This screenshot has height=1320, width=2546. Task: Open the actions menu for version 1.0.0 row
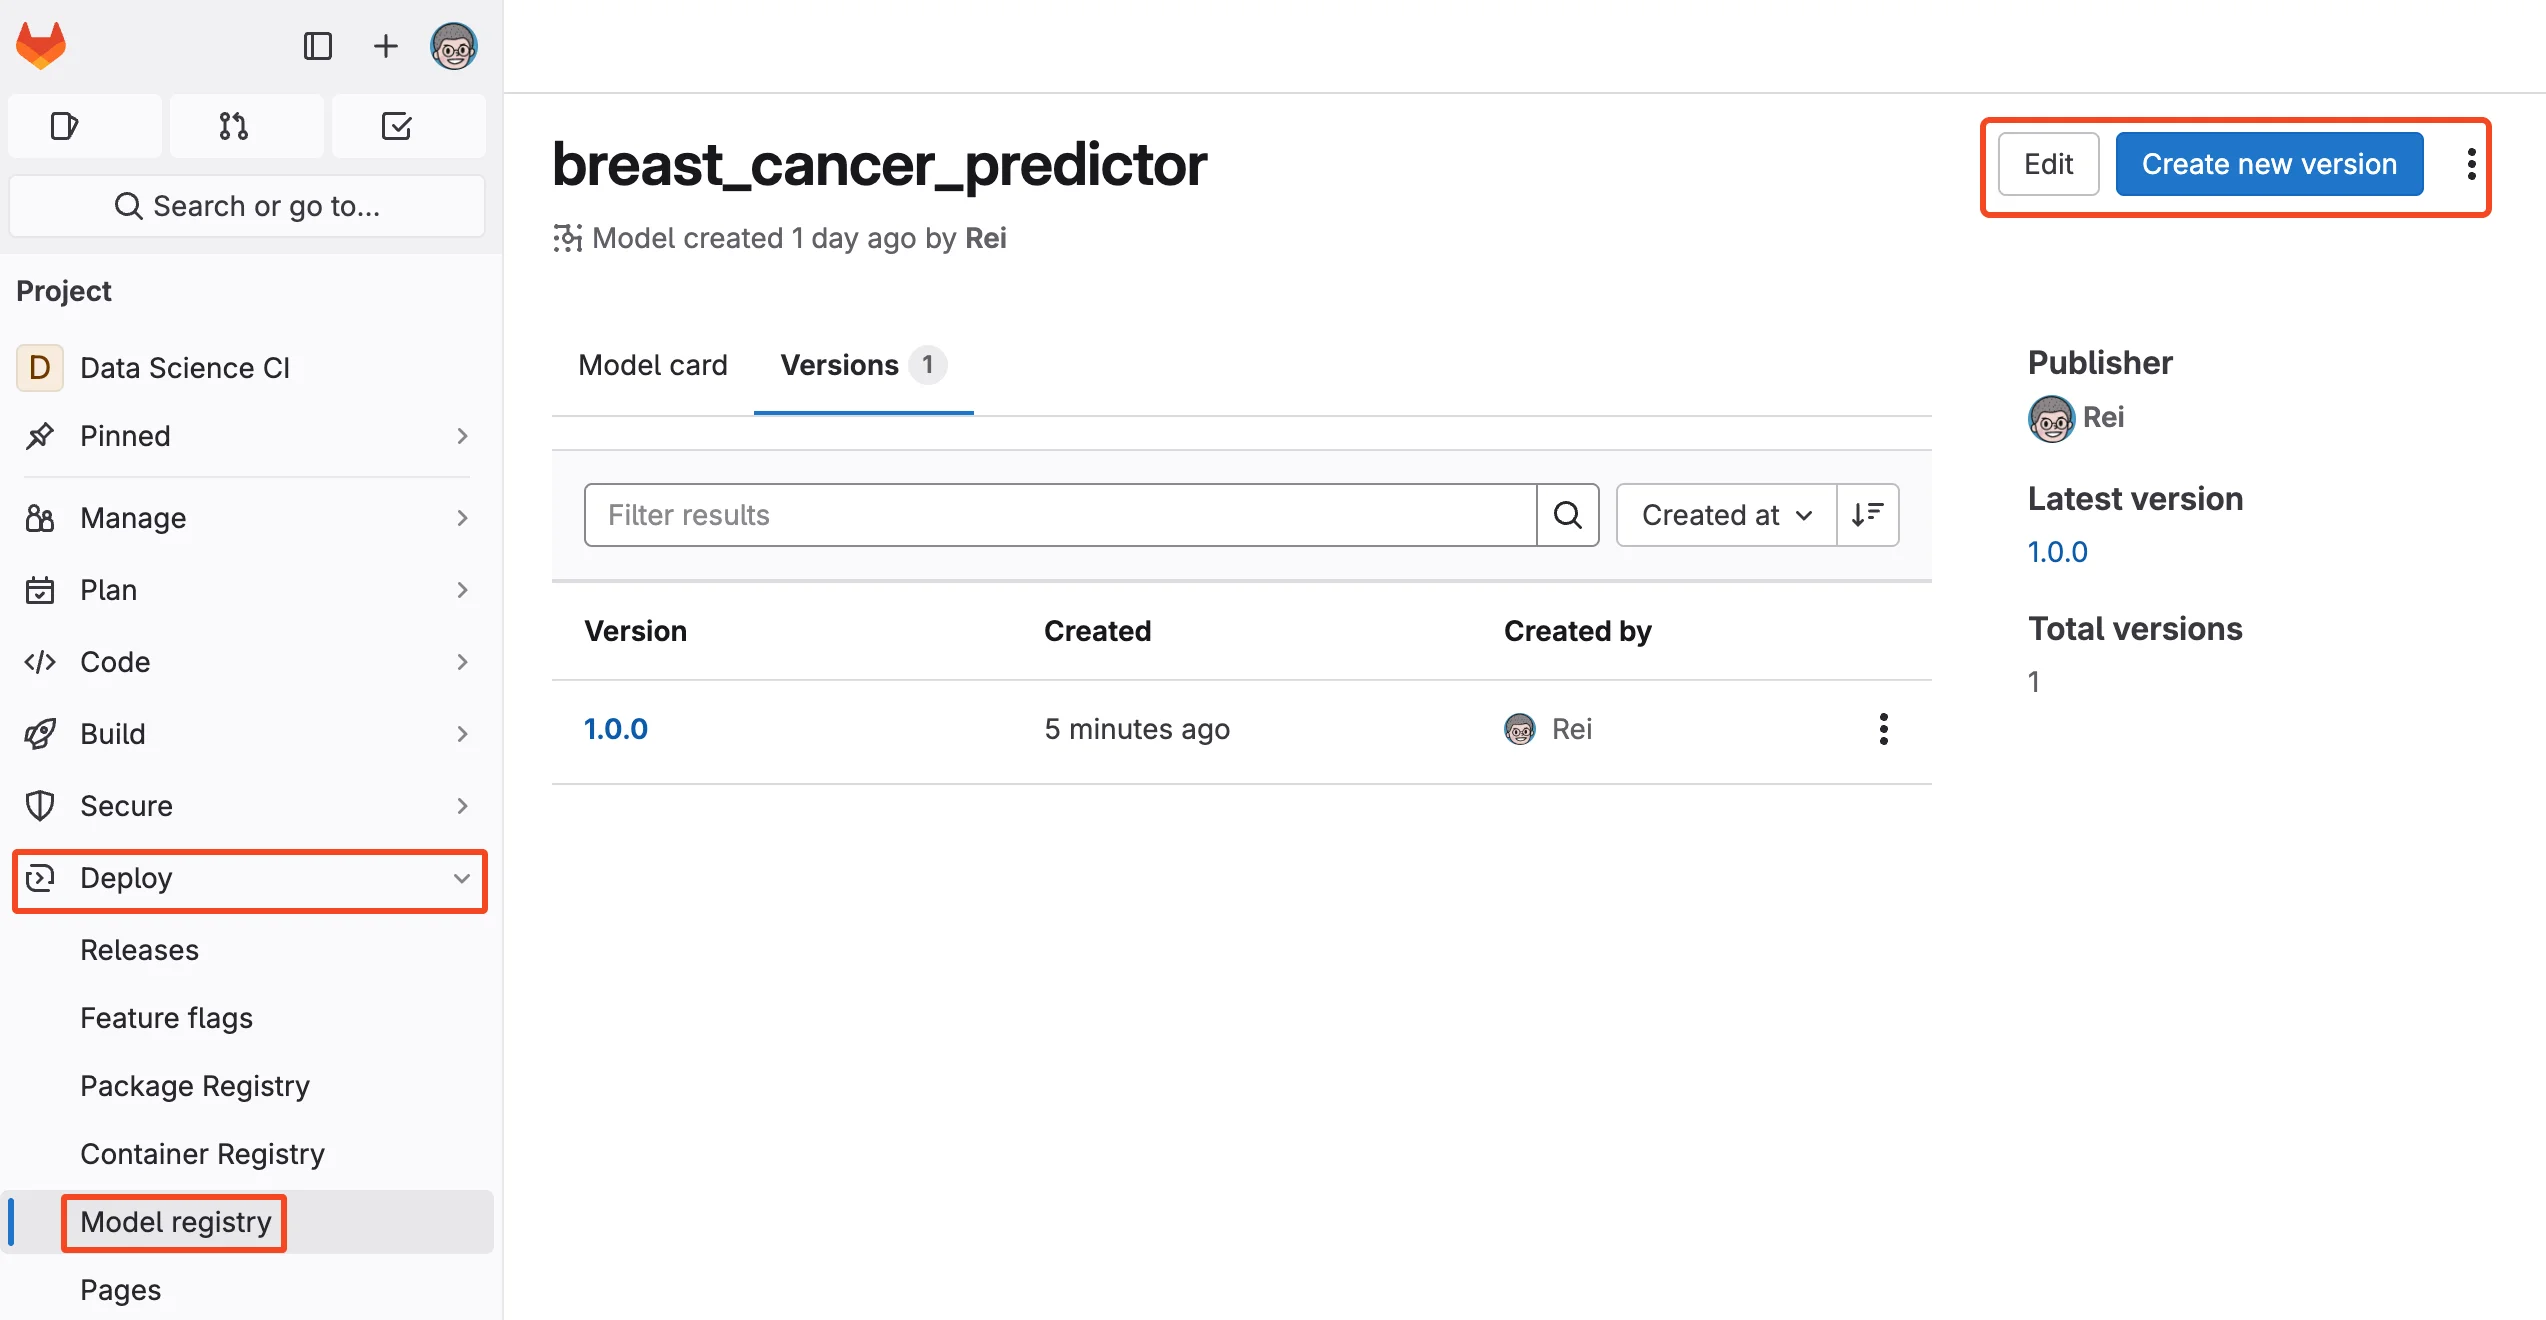coord(1884,730)
